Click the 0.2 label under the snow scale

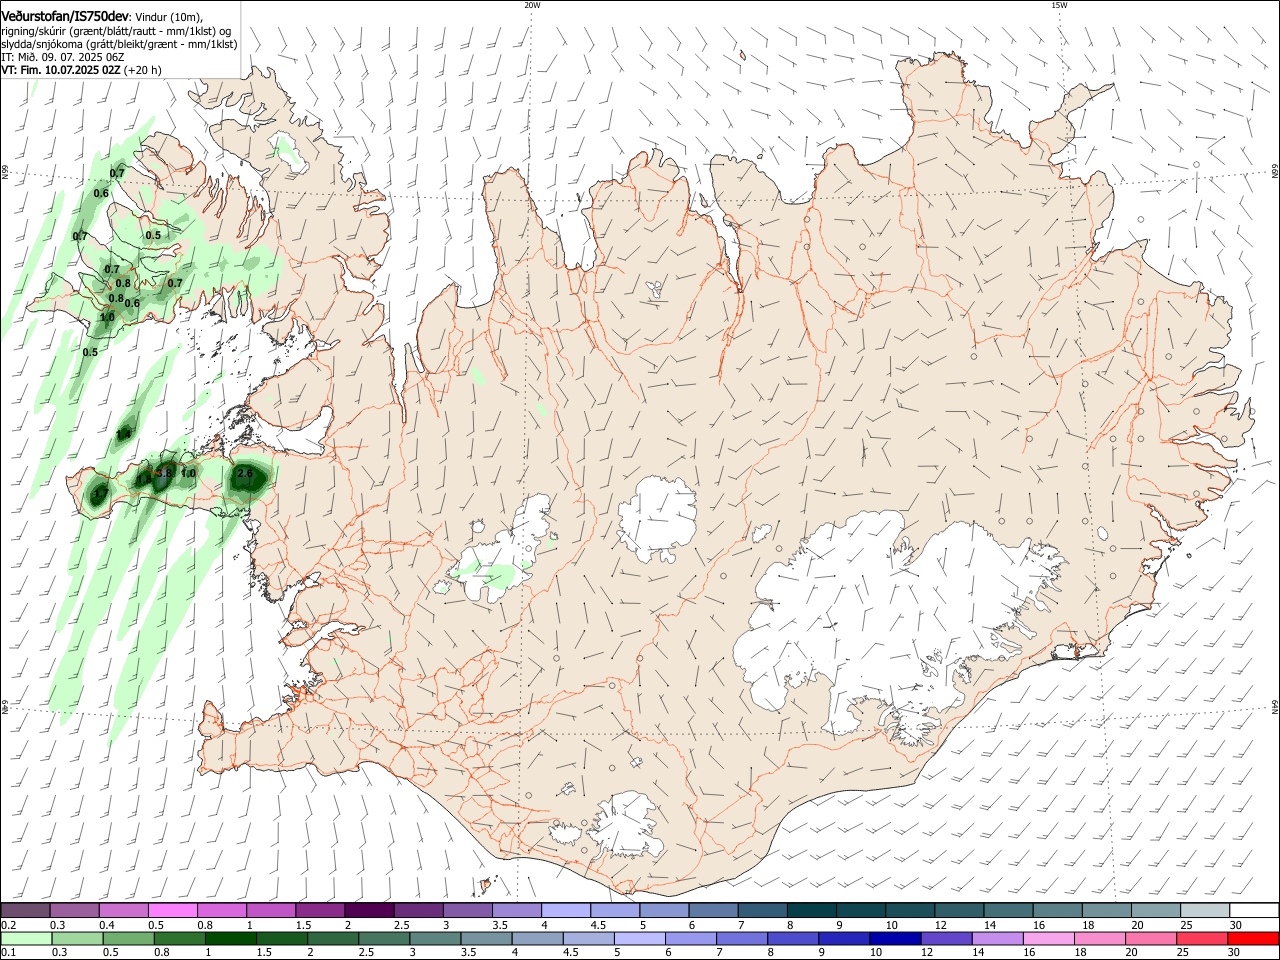click(8, 925)
